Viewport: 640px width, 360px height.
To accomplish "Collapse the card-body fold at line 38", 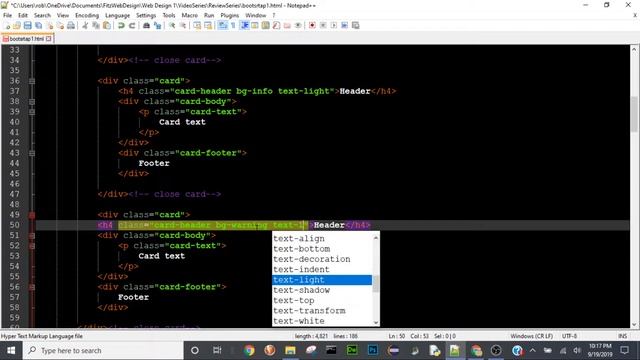I will pyautogui.click(x=32, y=102).
